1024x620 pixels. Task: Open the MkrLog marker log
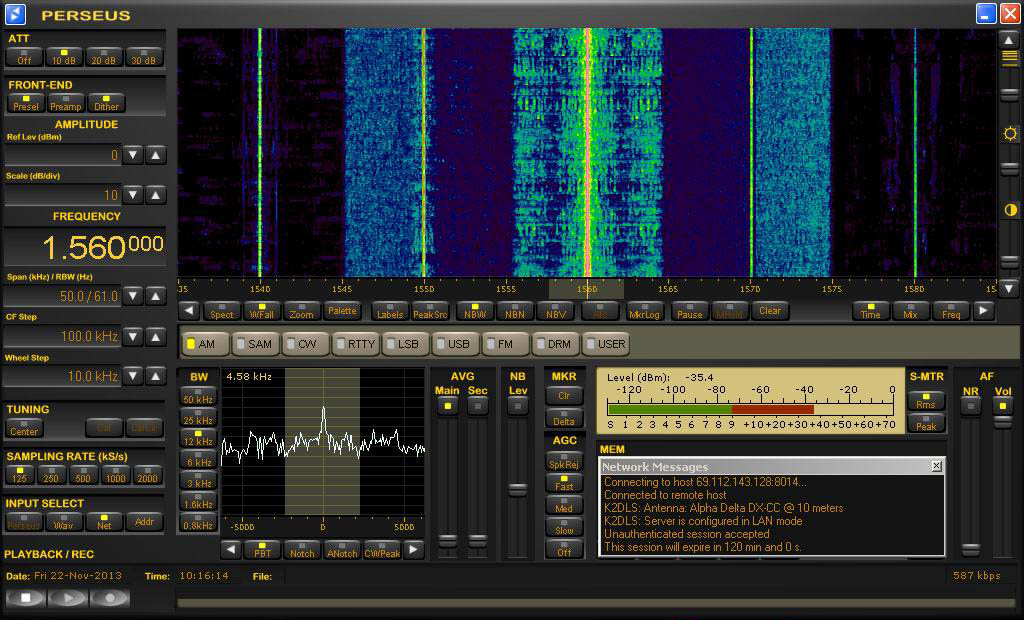[x=645, y=311]
